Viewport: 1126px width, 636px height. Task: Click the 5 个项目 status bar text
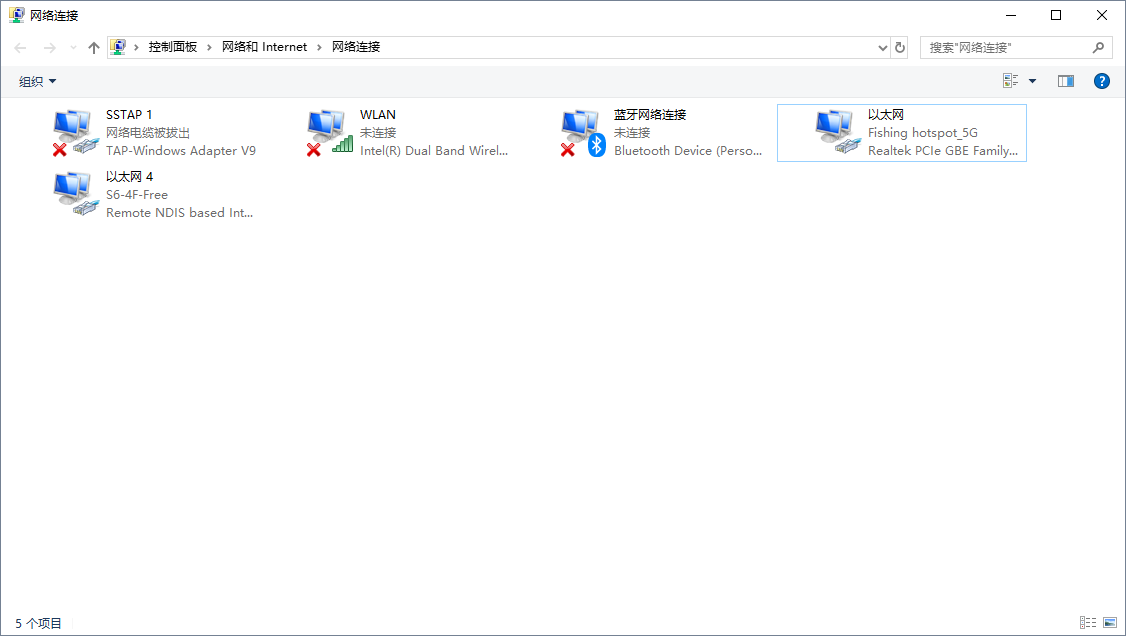coord(39,623)
